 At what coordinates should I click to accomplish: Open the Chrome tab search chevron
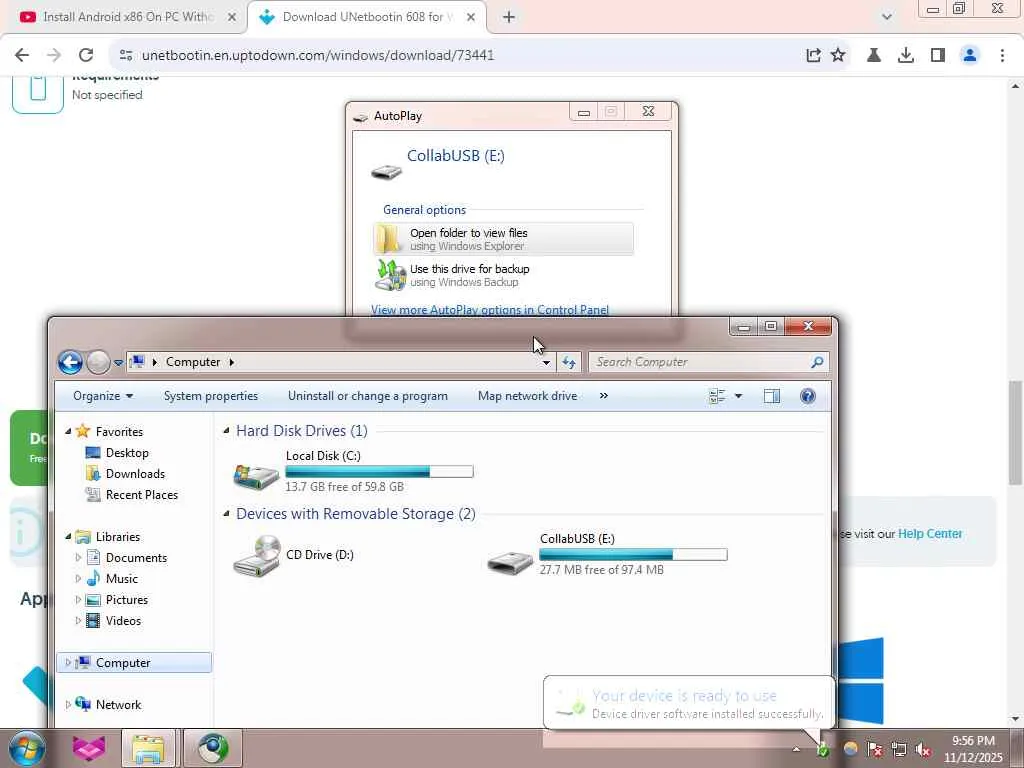[x=886, y=17]
